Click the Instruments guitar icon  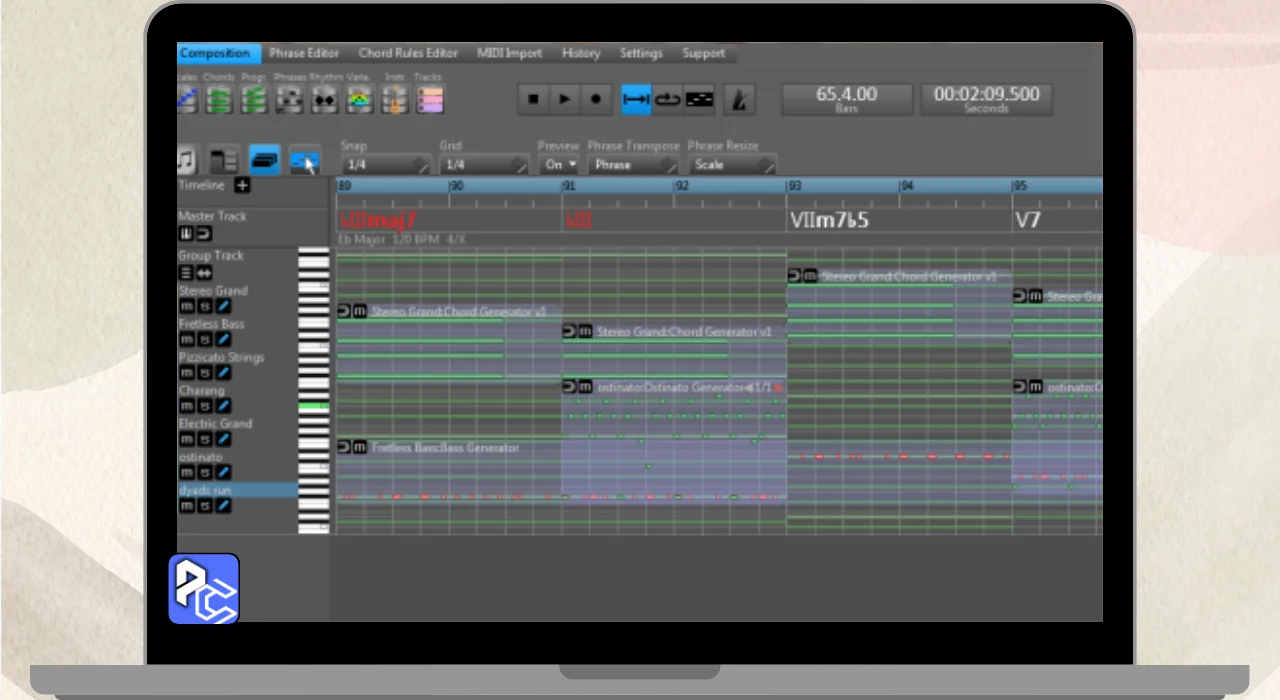tap(394, 99)
